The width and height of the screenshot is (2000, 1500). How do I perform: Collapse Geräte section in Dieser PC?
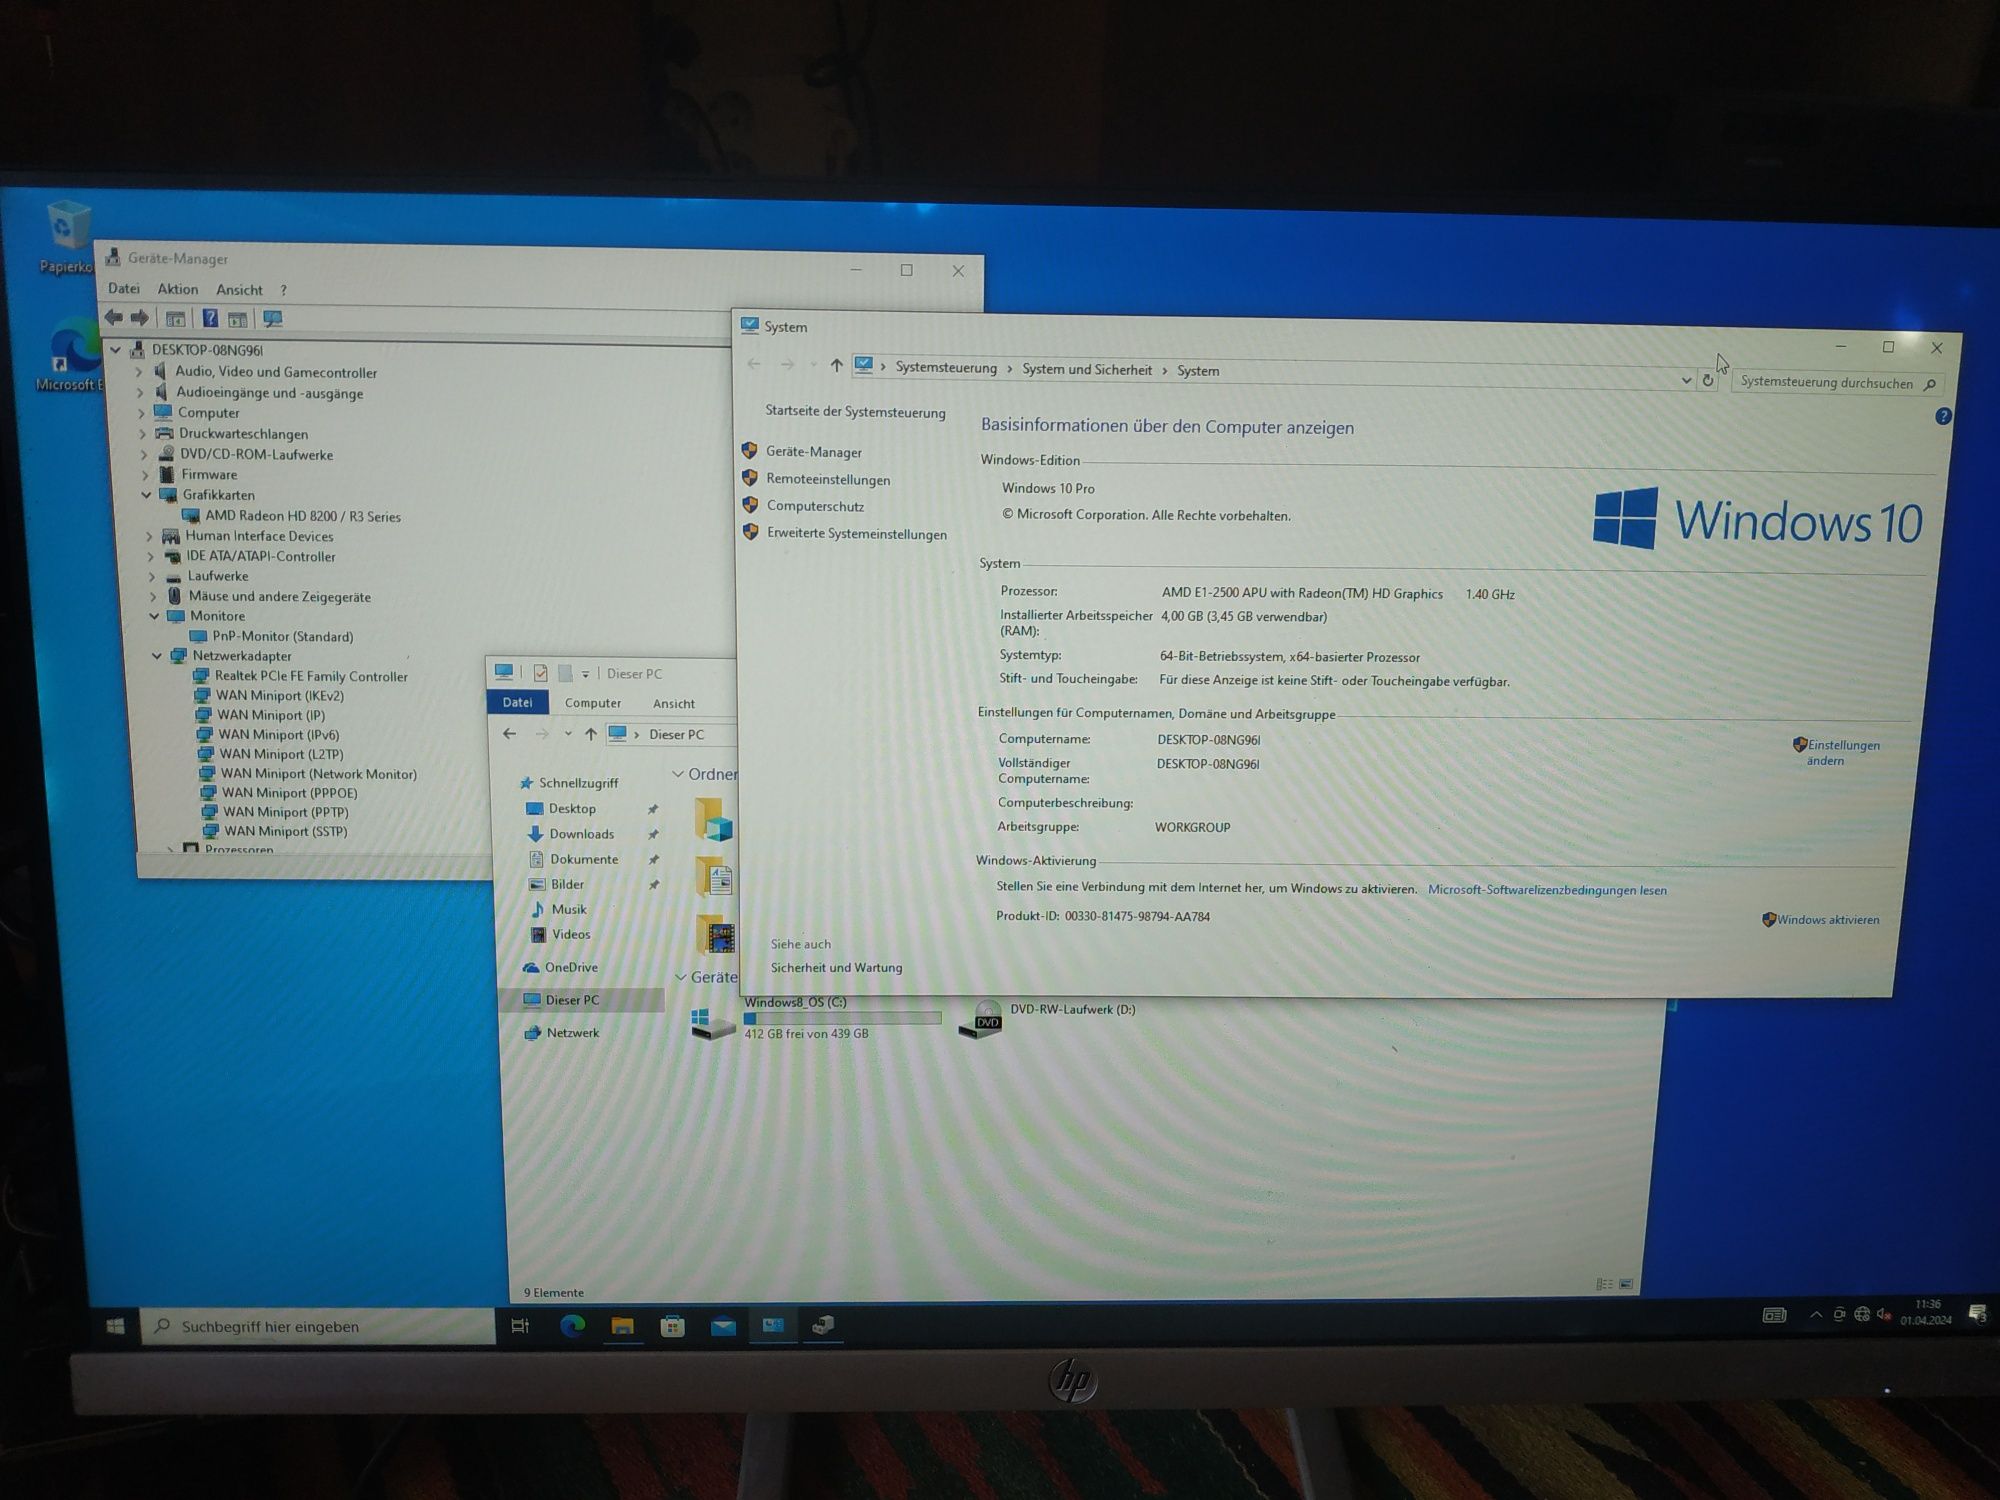click(680, 976)
